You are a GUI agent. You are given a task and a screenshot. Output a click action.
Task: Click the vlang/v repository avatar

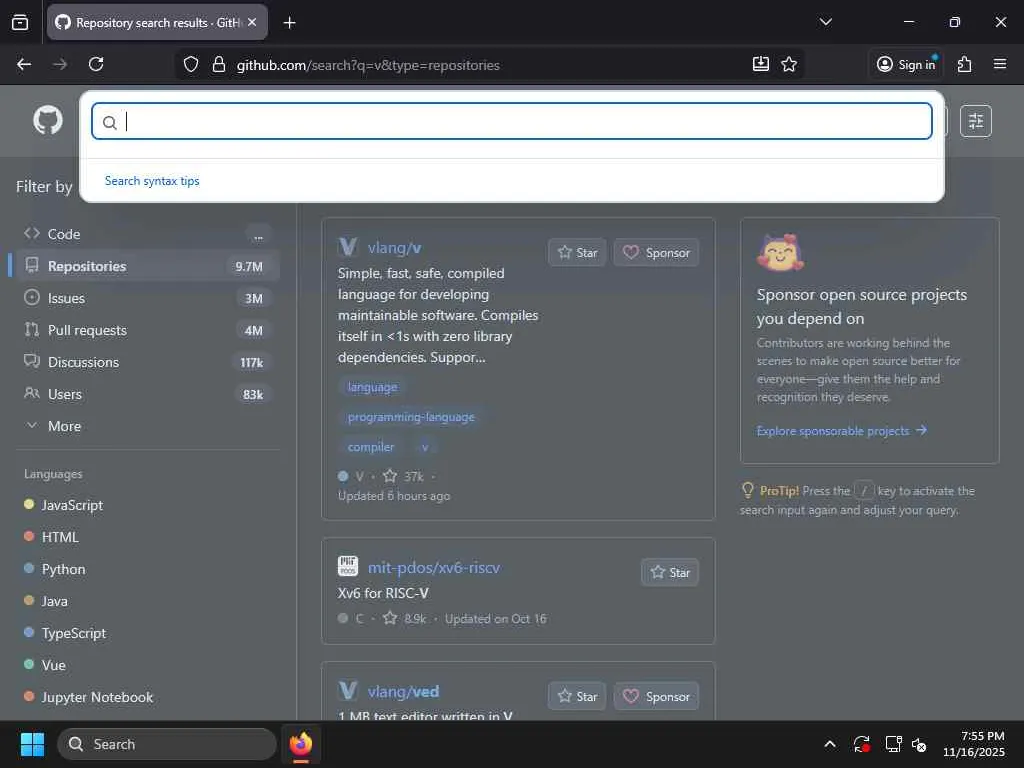tap(348, 247)
